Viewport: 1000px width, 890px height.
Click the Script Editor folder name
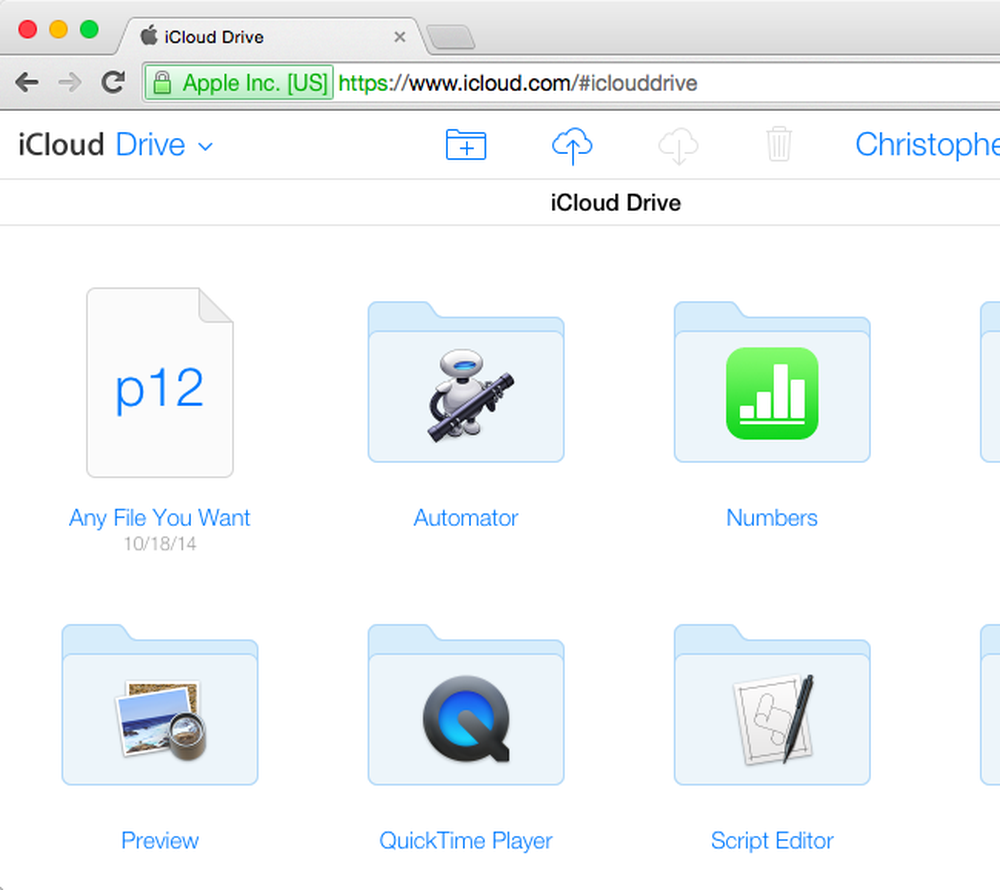click(772, 841)
